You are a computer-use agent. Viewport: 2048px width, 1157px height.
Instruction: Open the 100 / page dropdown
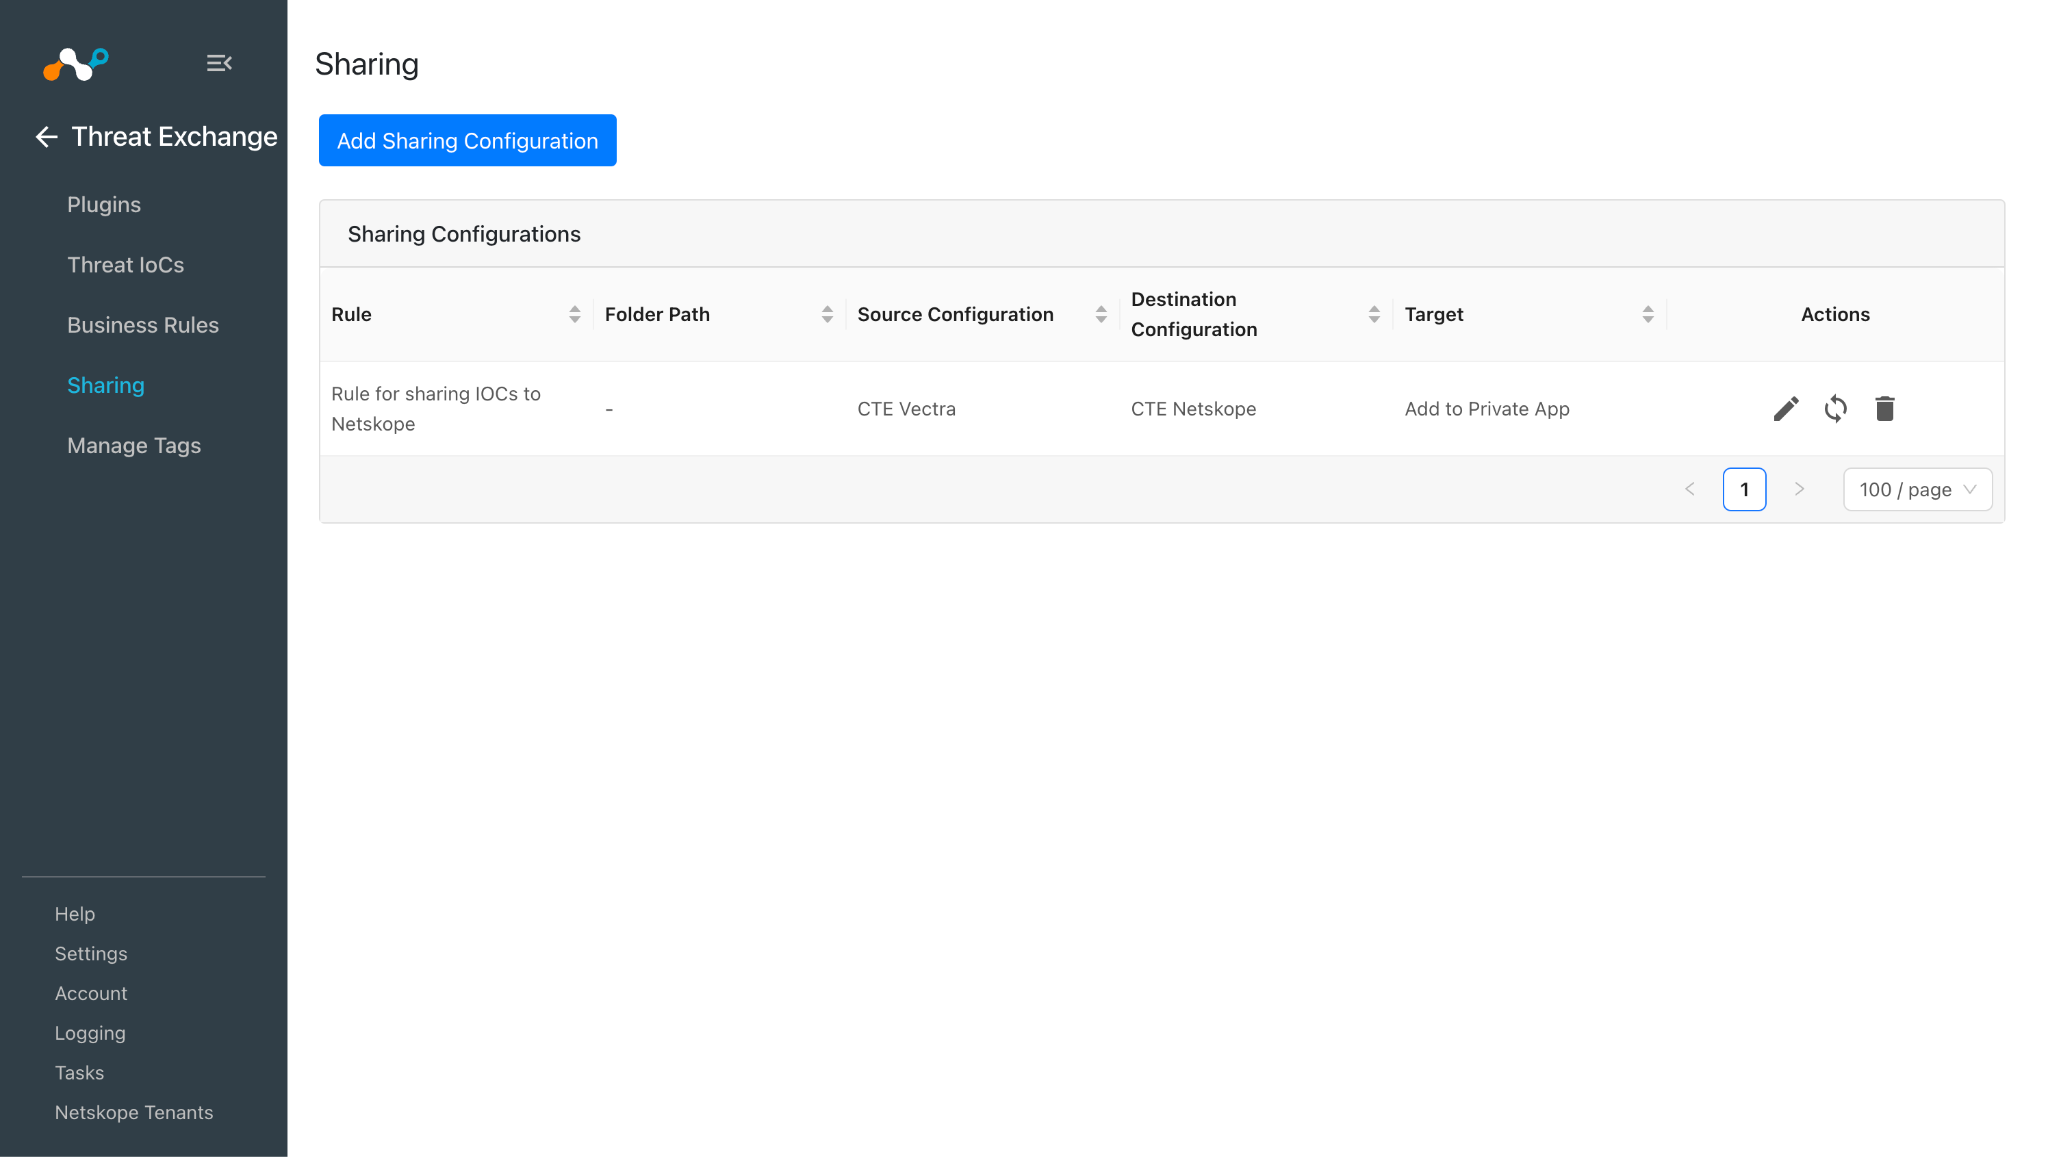click(x=1918, y=489)
